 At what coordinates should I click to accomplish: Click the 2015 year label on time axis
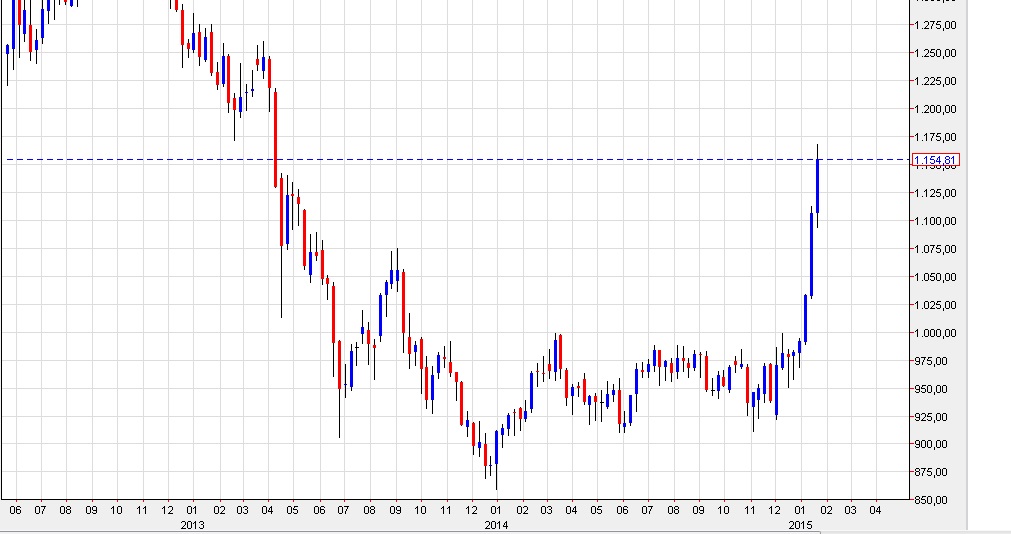point(800,524)
